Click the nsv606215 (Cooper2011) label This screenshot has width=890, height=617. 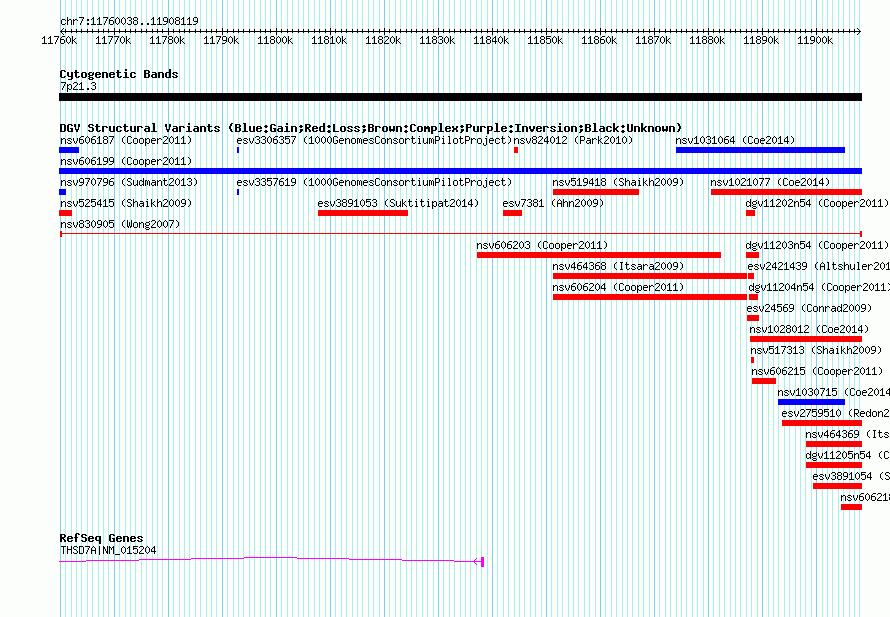coord(817,371)
